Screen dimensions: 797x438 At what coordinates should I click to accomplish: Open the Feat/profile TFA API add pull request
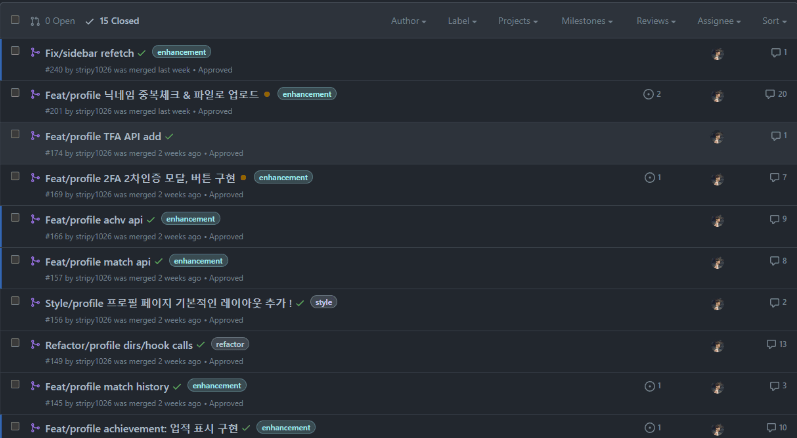(x=103, y=136)
